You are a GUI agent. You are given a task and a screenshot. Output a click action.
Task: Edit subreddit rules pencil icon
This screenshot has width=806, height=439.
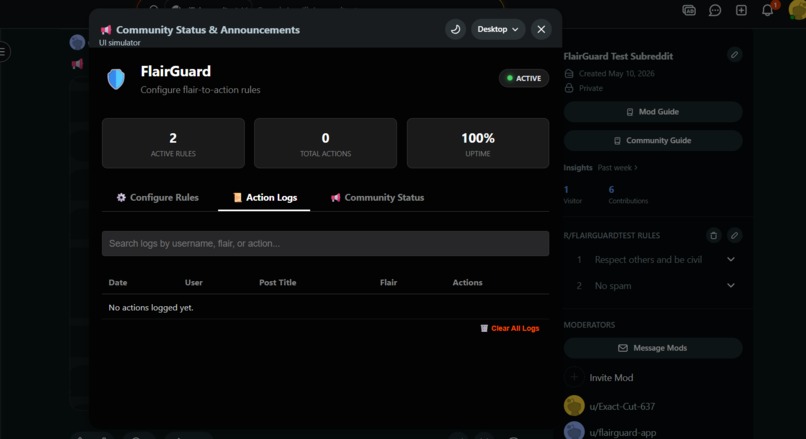pyautogui.click(x=735, y=235)
